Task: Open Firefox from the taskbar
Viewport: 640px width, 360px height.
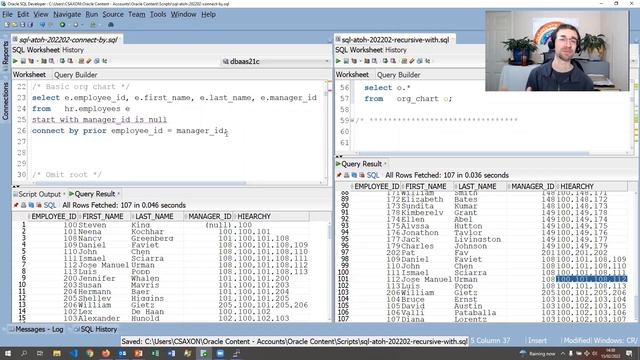Action: tap(106, 353)
